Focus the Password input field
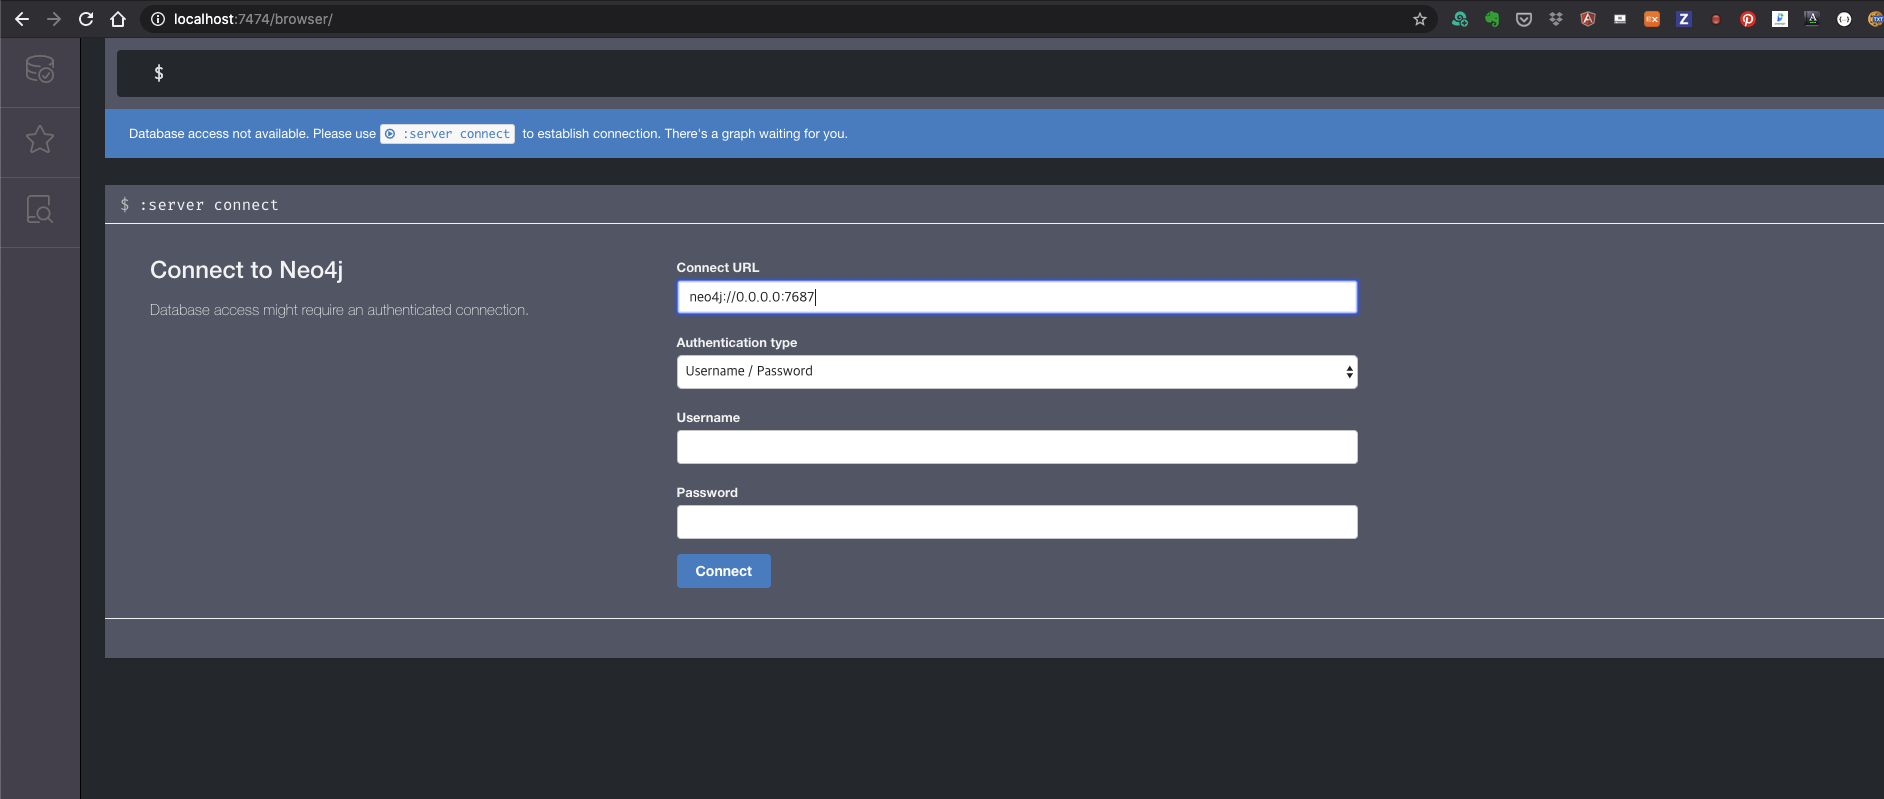The height and width of the screenshot is (799, 1884). click(x=1017, y=522)
